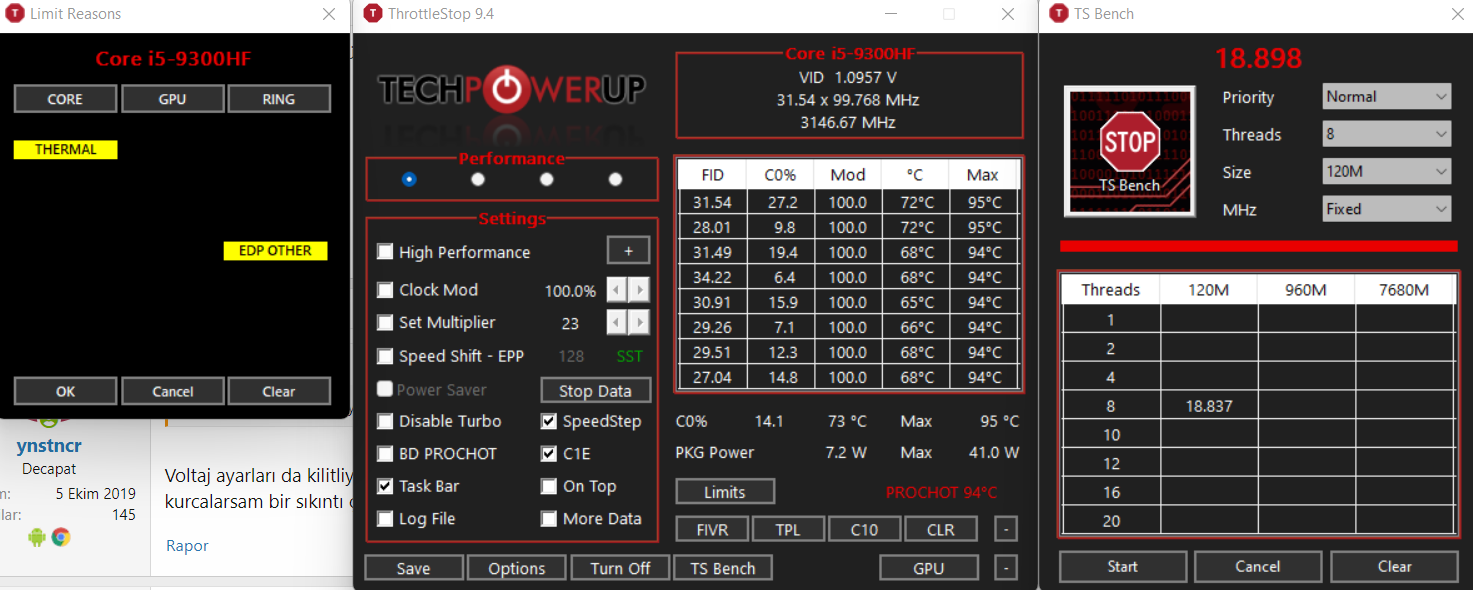Screen dimensions: 1473x590
Task: Increase Set Multiplier with right arrow
Action: pos(639,322)
